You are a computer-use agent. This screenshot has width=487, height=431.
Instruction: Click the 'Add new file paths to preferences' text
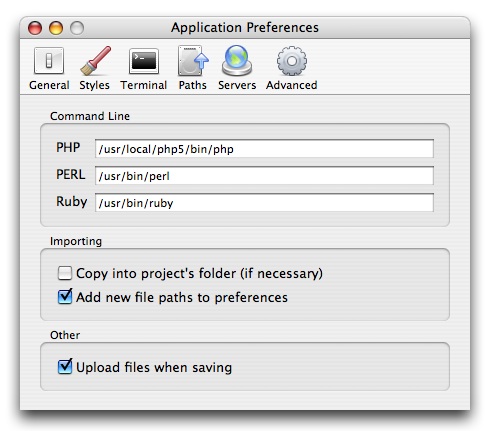[x=182, y=297]
